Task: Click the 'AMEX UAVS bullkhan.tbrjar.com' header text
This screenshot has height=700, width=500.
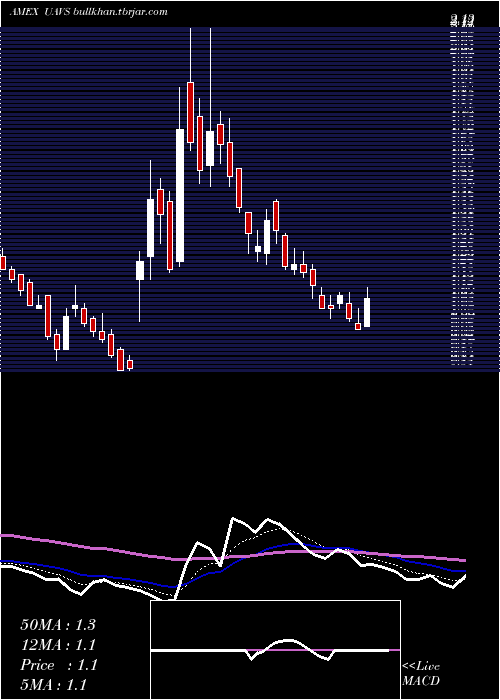Action: [89, 12]
